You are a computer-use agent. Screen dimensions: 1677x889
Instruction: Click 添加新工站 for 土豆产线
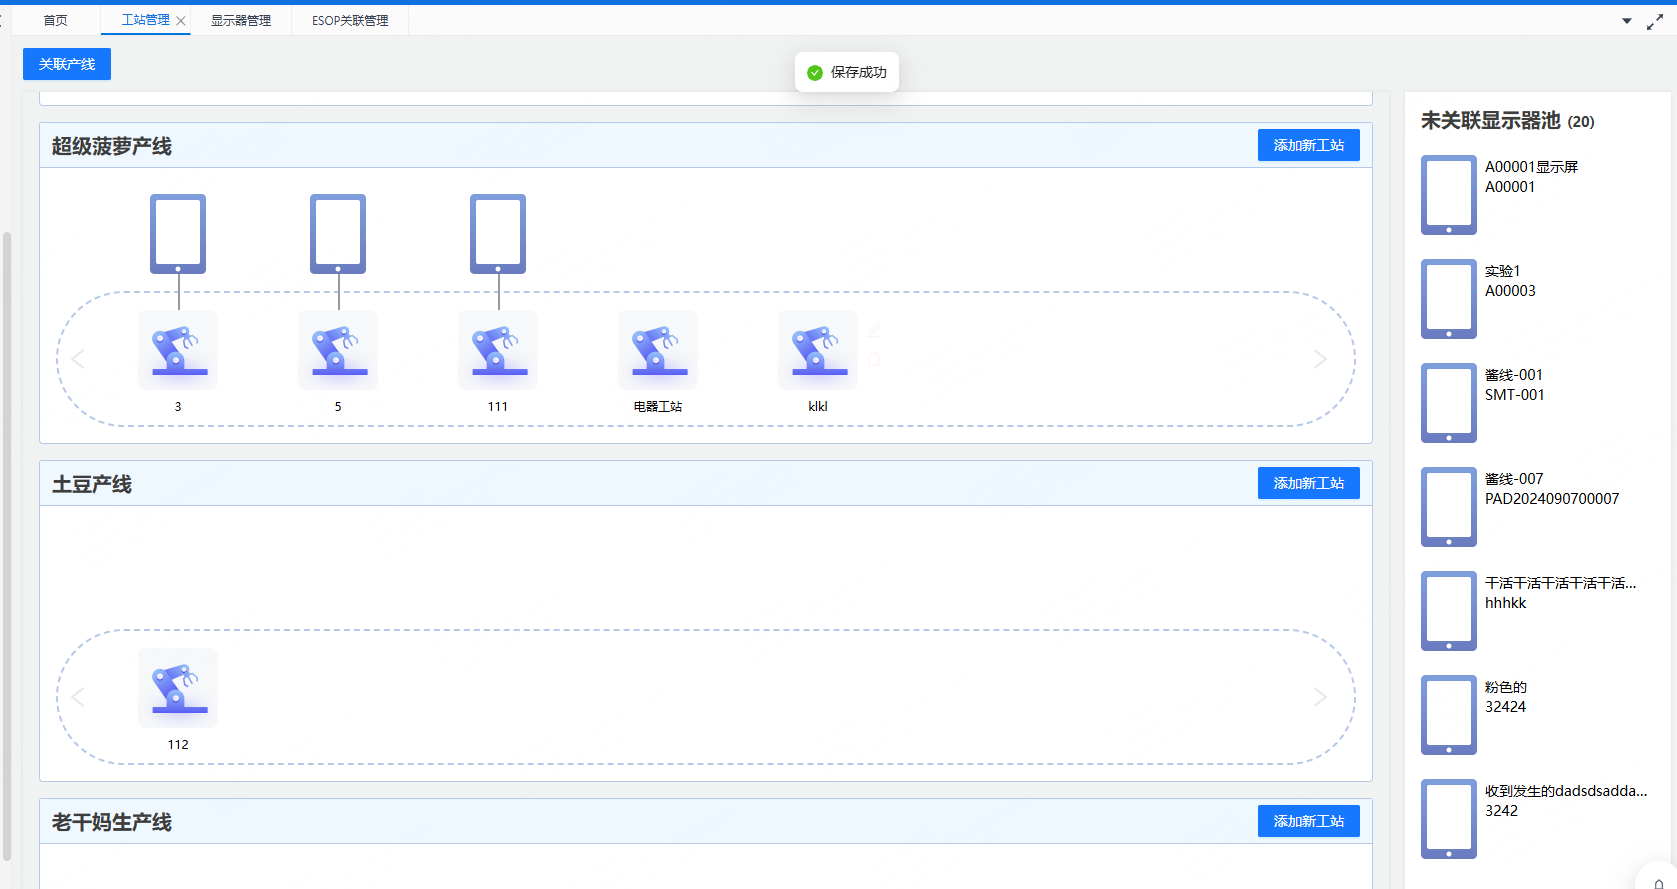[1309, 483]
